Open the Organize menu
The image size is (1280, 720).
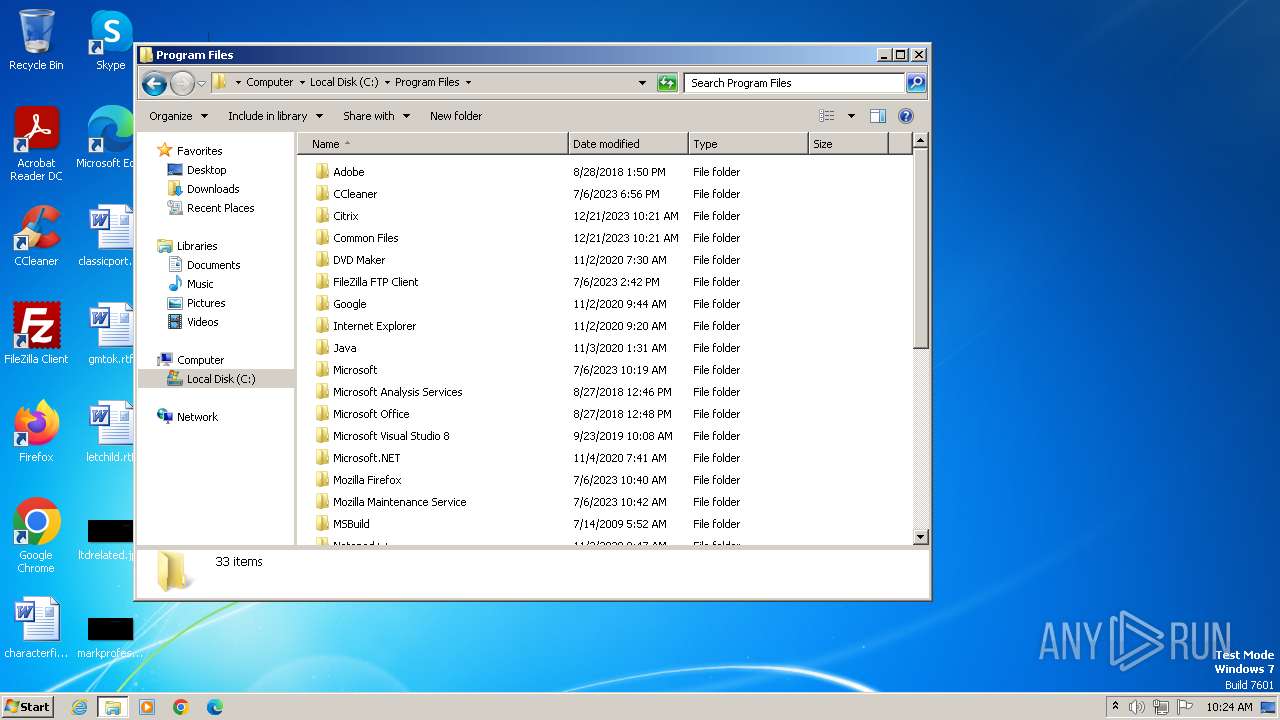coord(178,116)
